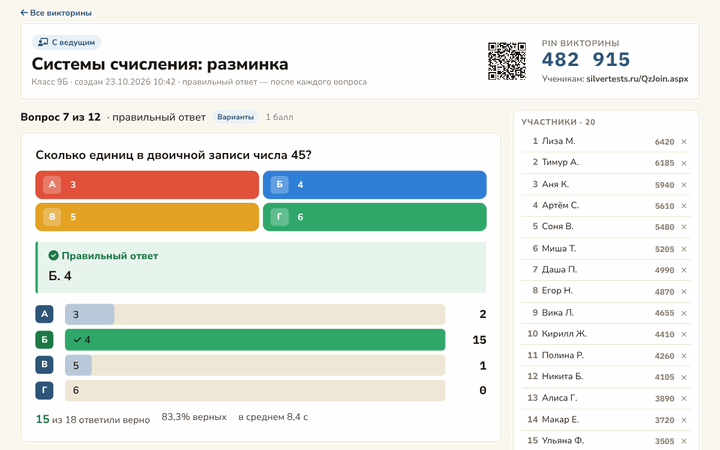Image resolution: width=720 pixels, height=450 pixels.
Task: Click participant name Лиза М.
Action: click(558, 141)
